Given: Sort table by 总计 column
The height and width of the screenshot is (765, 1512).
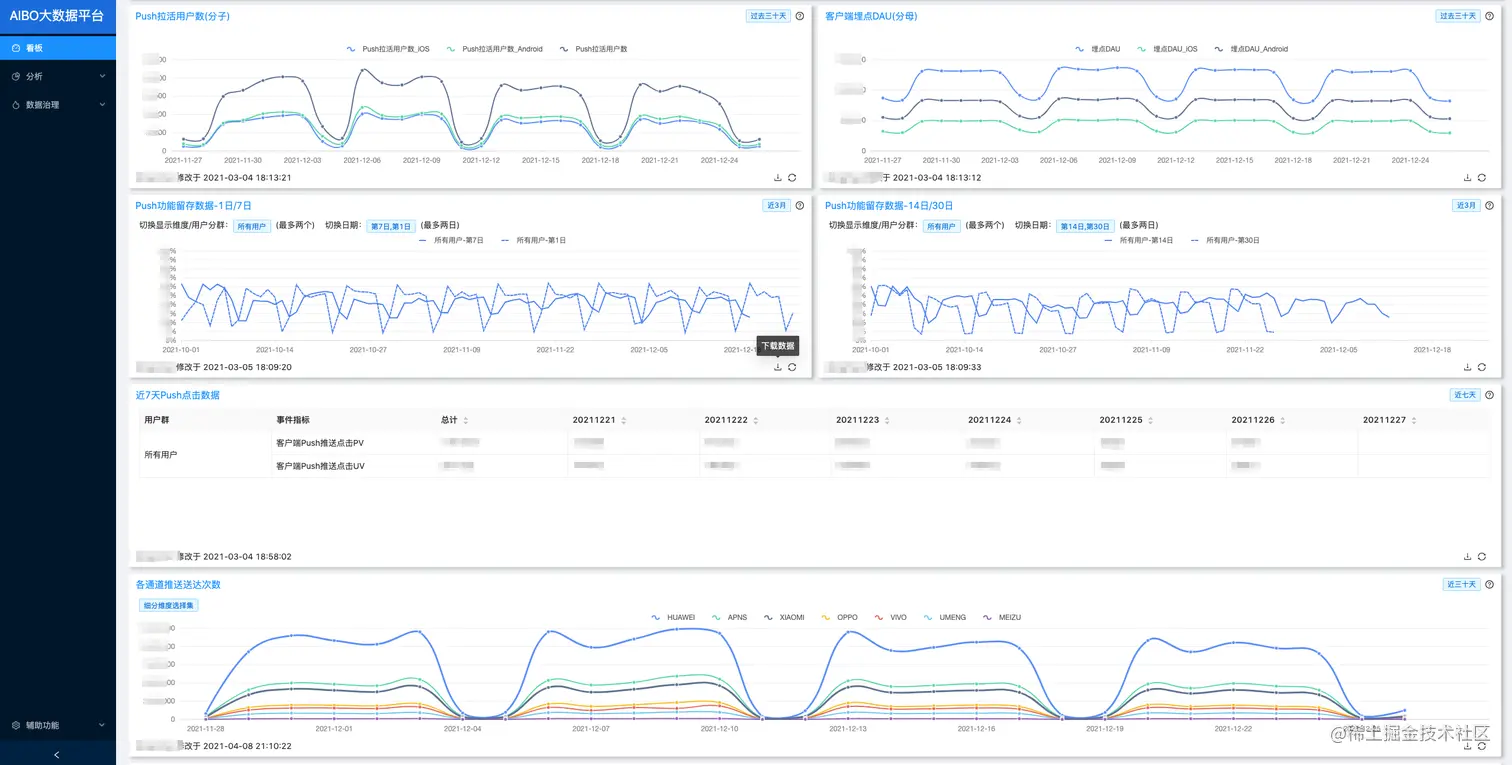Looking at the screenshot, I should (x=465, y=420).
